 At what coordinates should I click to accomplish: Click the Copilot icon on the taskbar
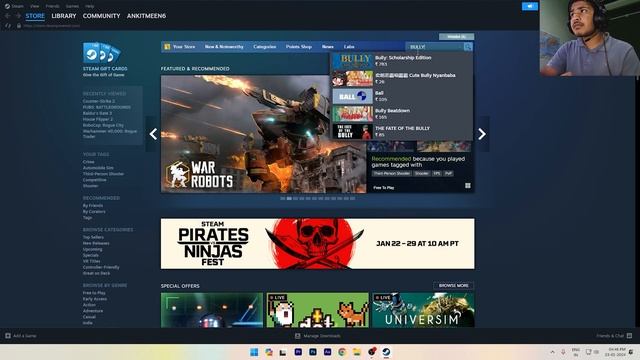pyautogui.click(x=269, y=352)
